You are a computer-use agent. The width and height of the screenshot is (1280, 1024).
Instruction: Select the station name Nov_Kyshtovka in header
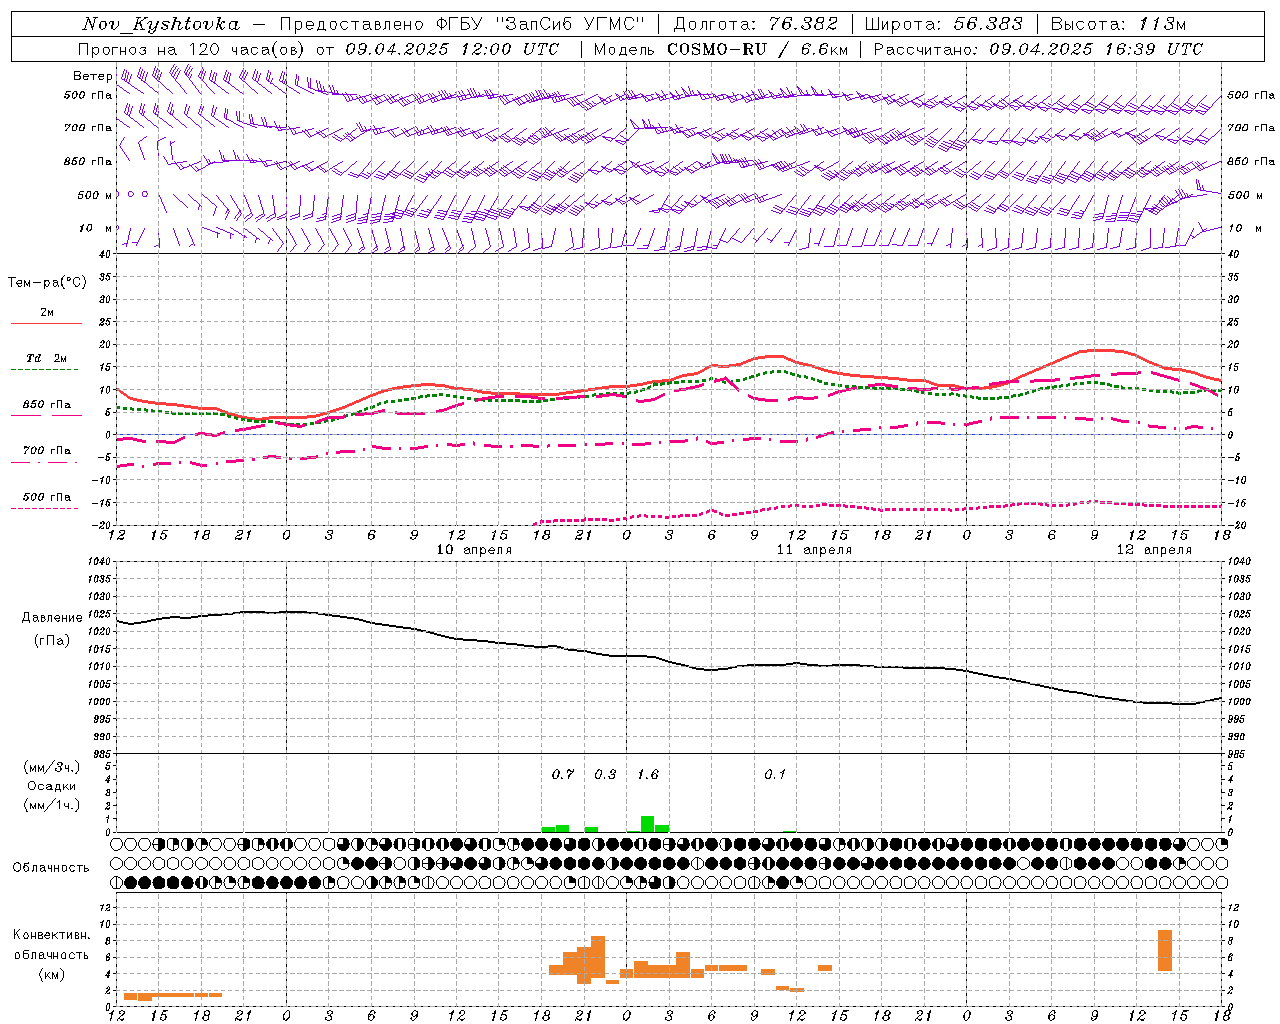point(161,24)
